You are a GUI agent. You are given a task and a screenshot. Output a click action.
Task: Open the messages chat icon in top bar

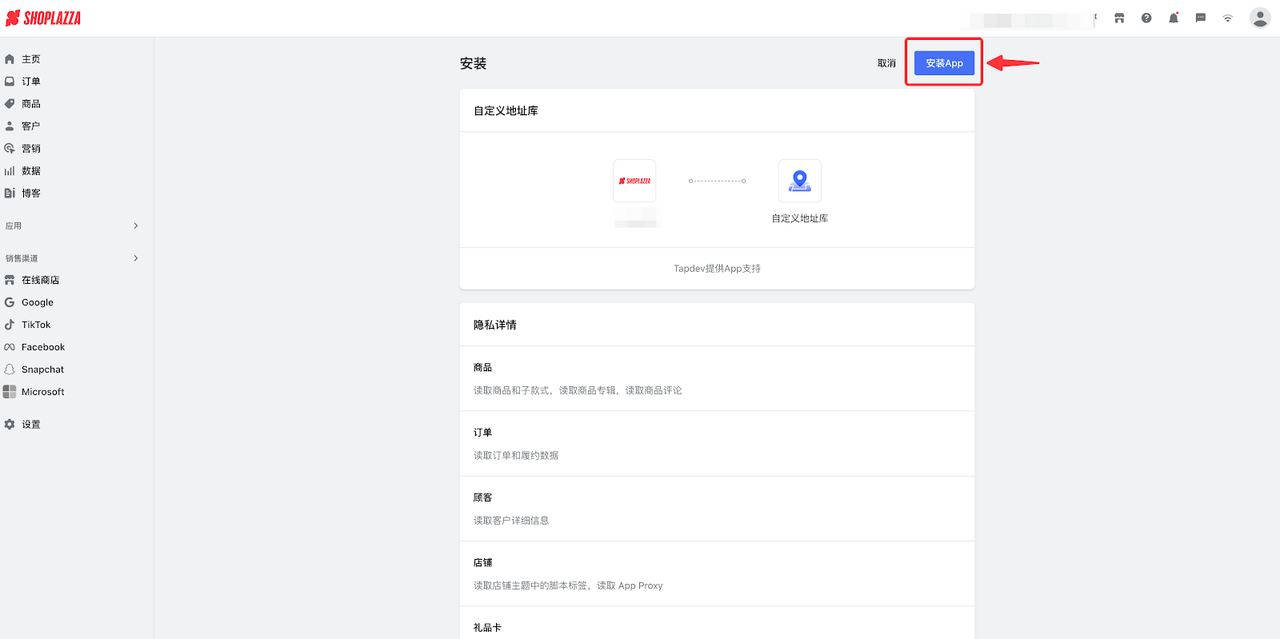point(1200,17)
